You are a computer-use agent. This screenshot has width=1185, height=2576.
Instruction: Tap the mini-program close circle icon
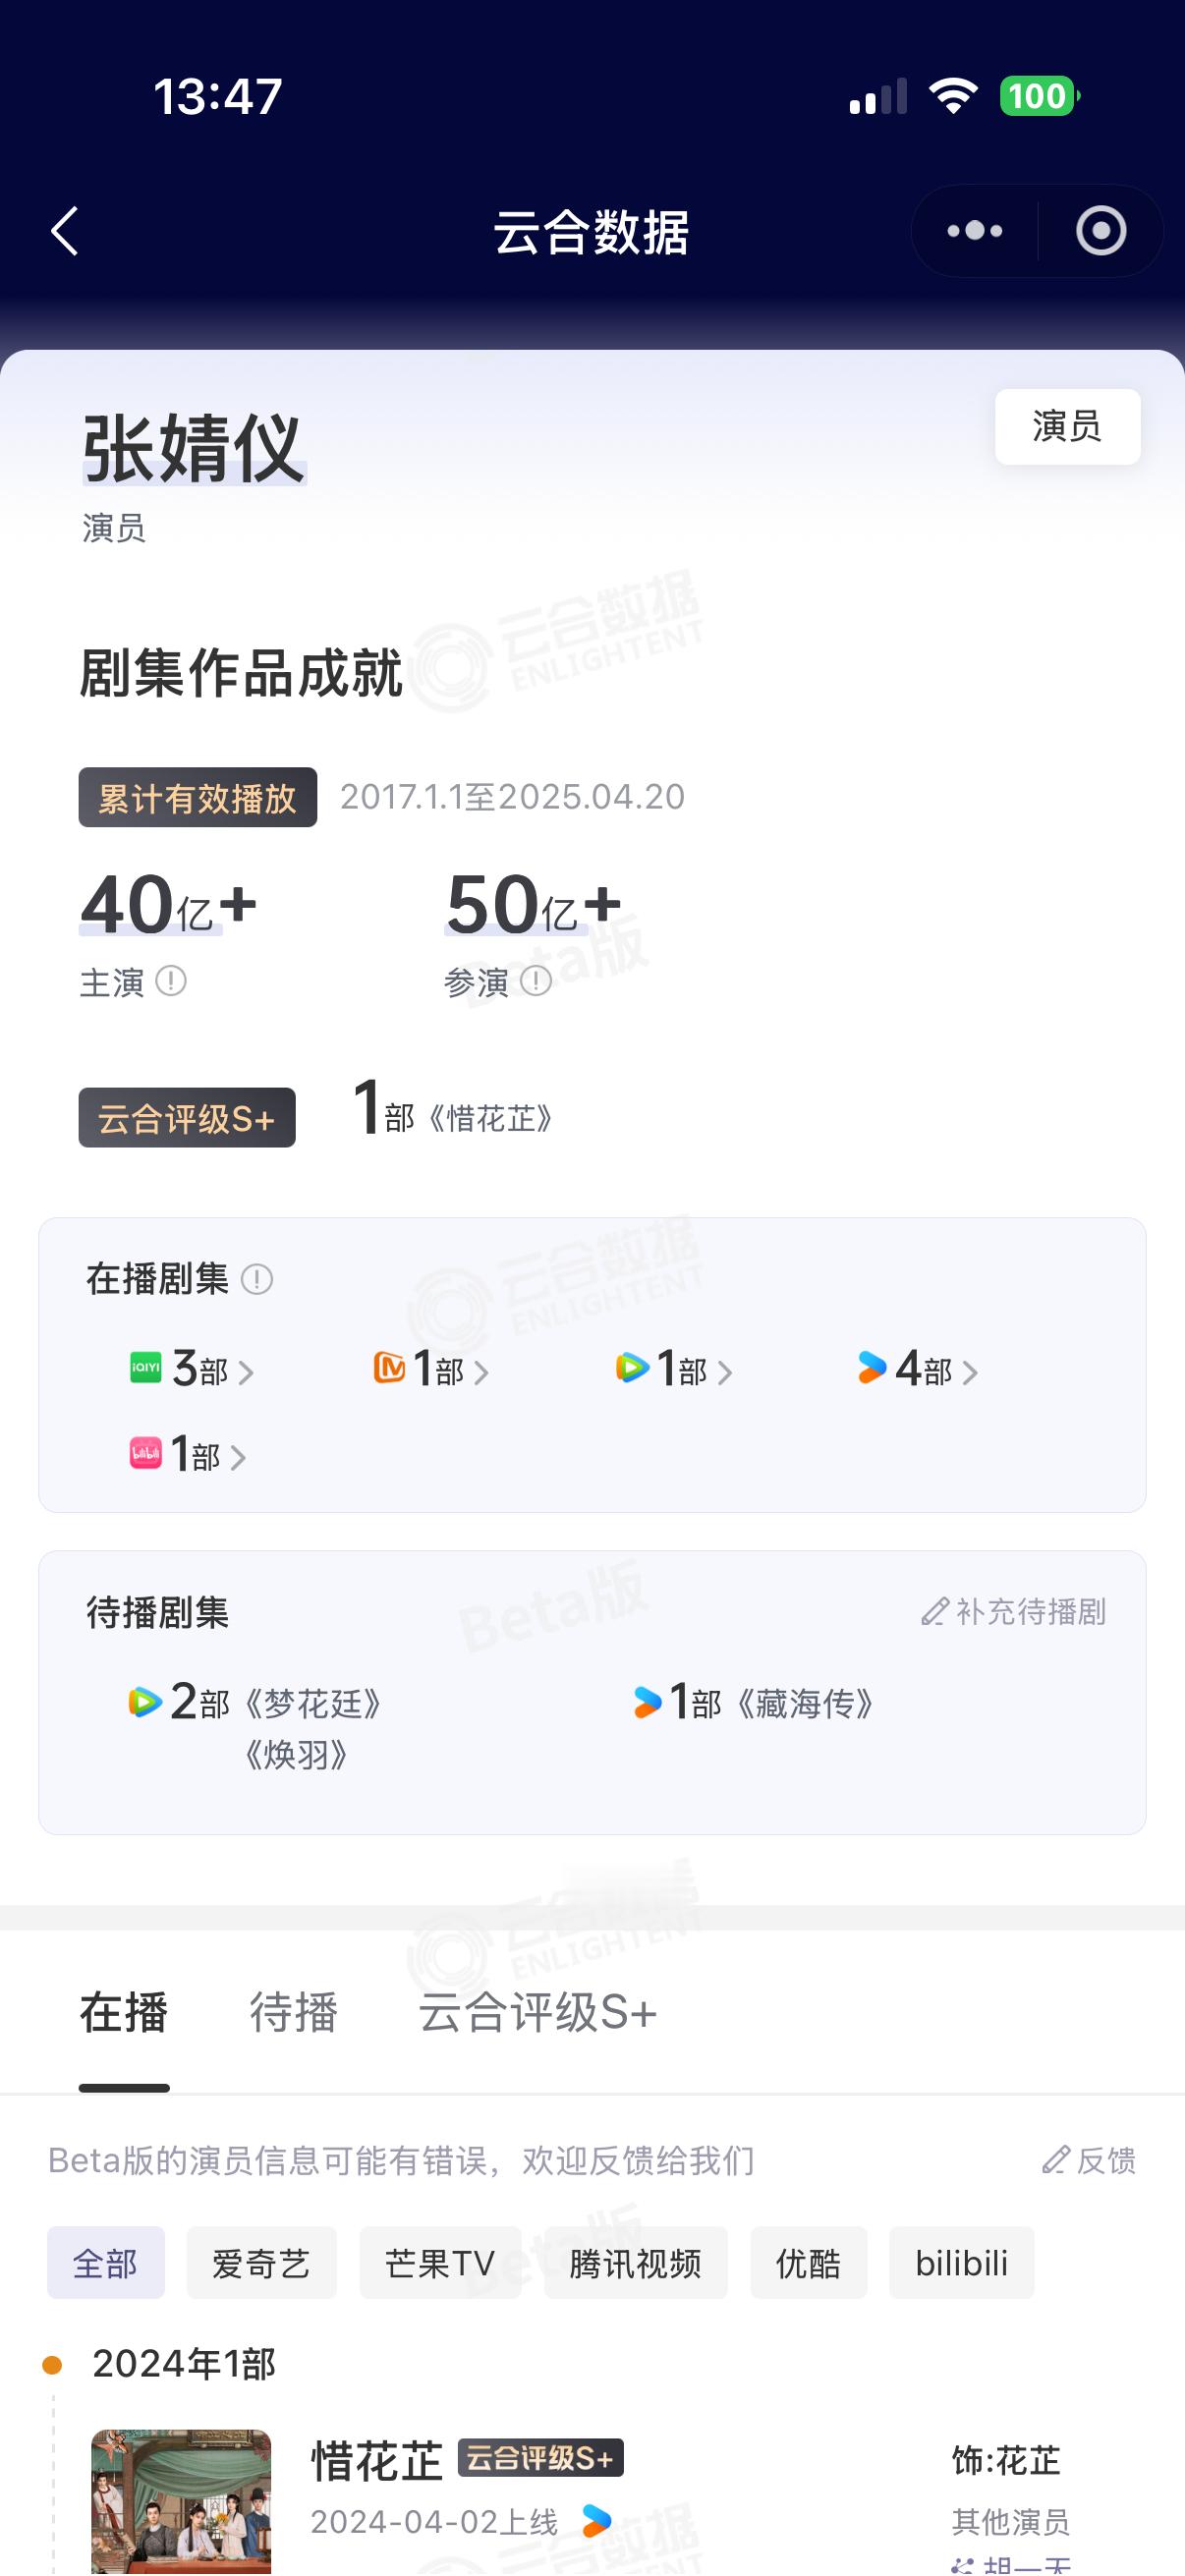coord(1101,231)
